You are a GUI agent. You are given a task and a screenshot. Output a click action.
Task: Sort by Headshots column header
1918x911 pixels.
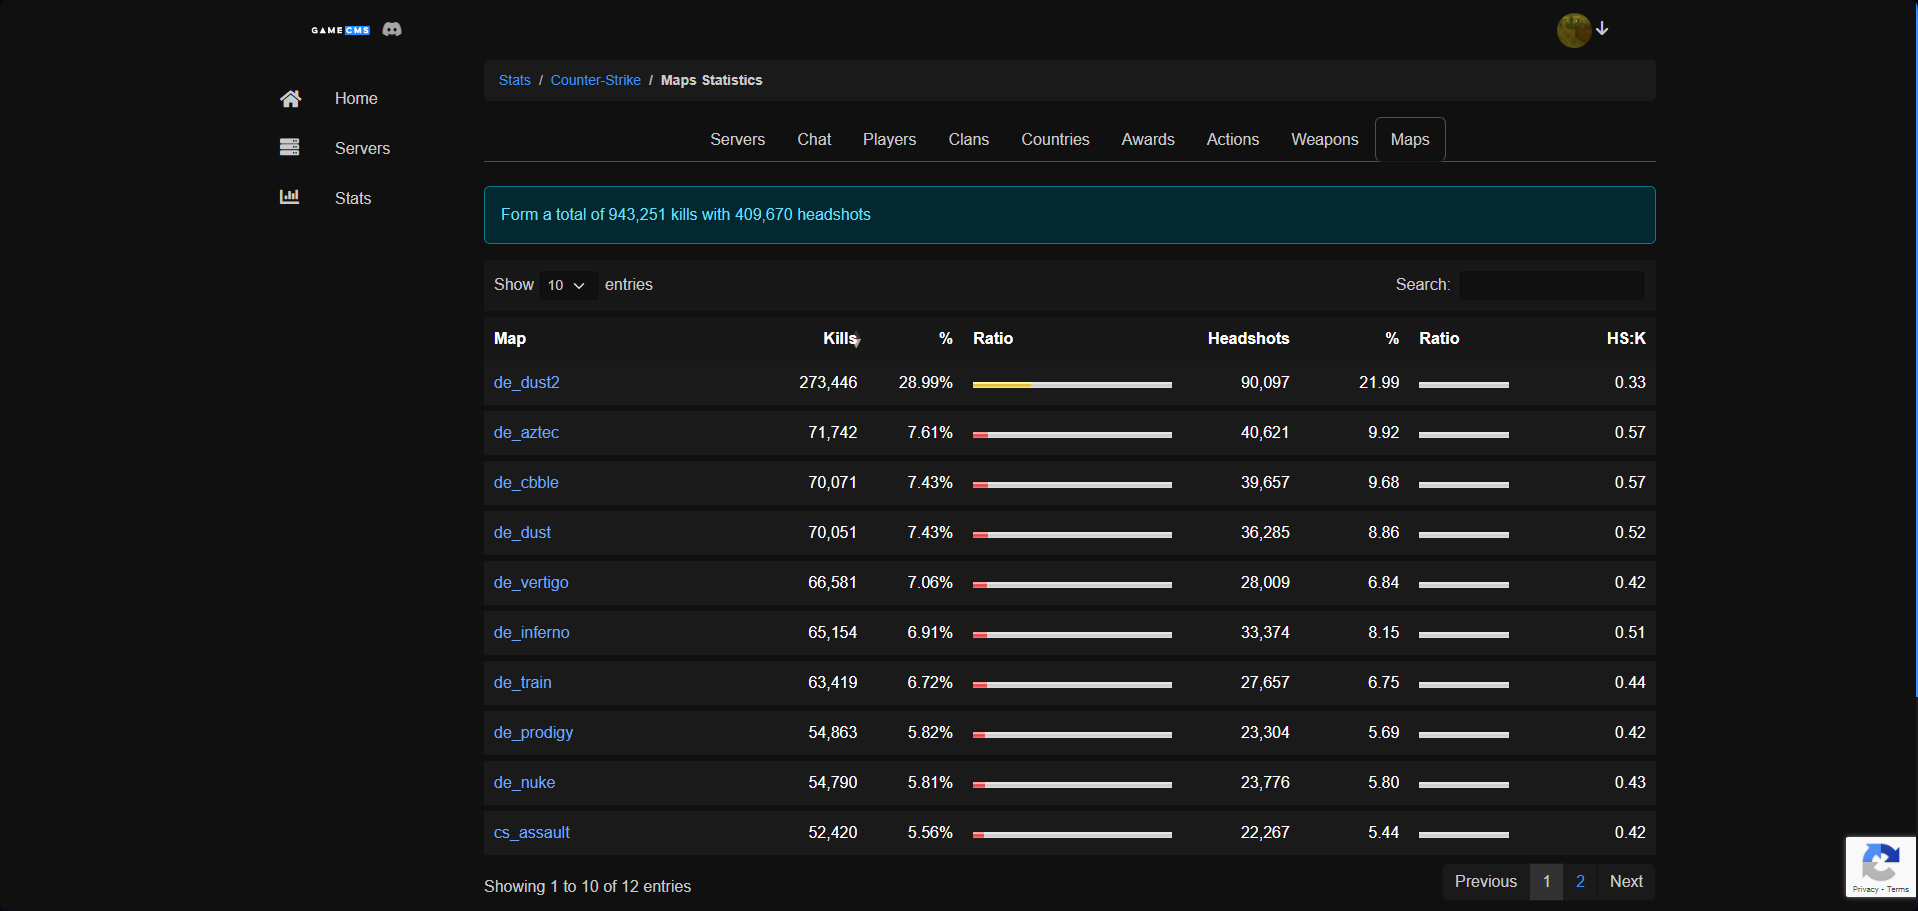click(x=1248, y=338)
